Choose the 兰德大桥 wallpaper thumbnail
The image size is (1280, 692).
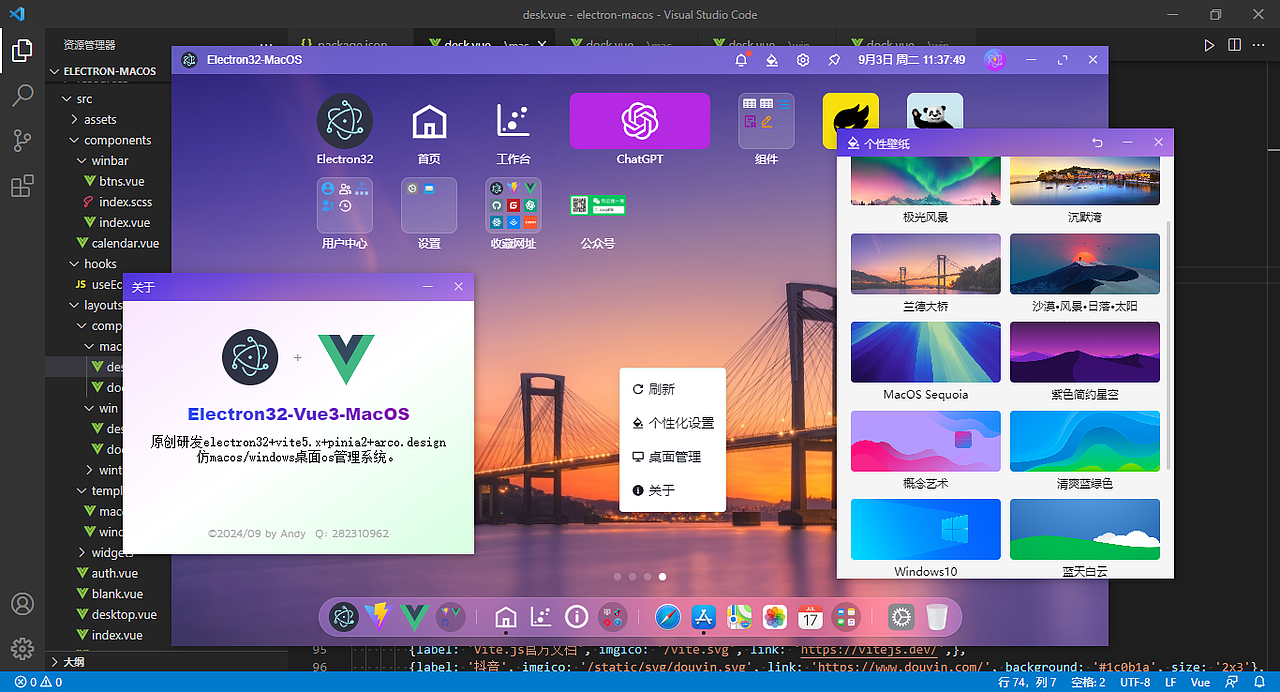click(x=925, y=264)
